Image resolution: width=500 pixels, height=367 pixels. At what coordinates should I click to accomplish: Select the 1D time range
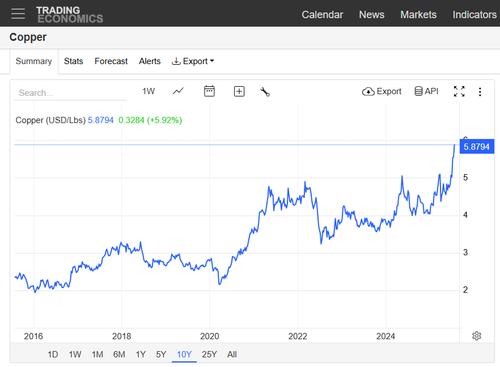coord(53,354)
